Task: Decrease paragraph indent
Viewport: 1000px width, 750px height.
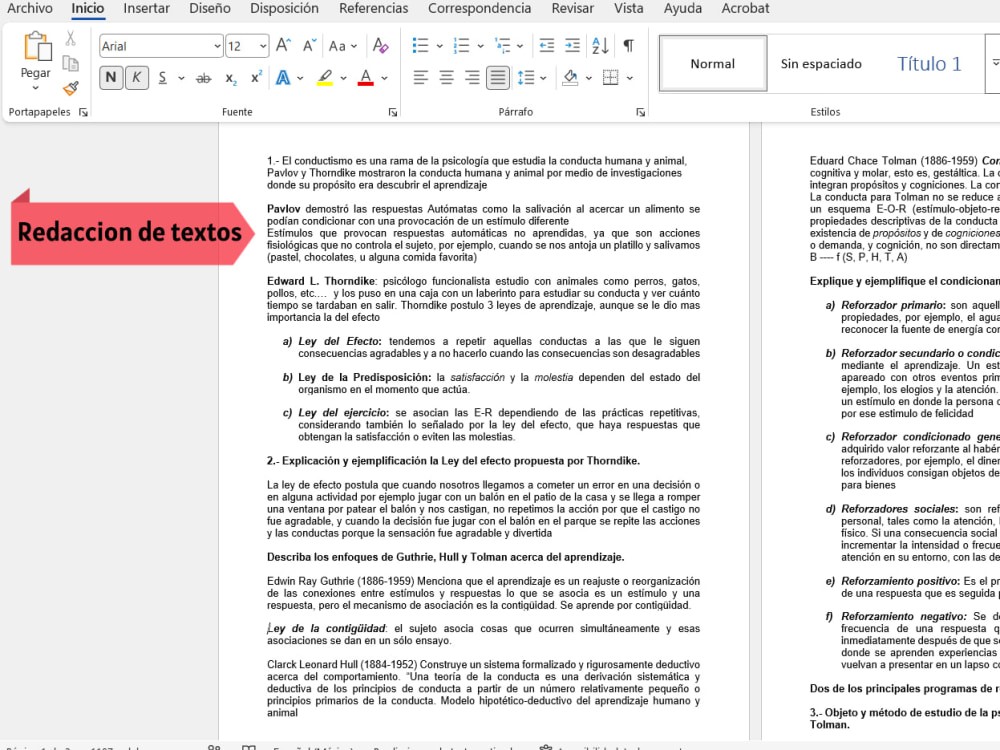Action: point(547,46)
